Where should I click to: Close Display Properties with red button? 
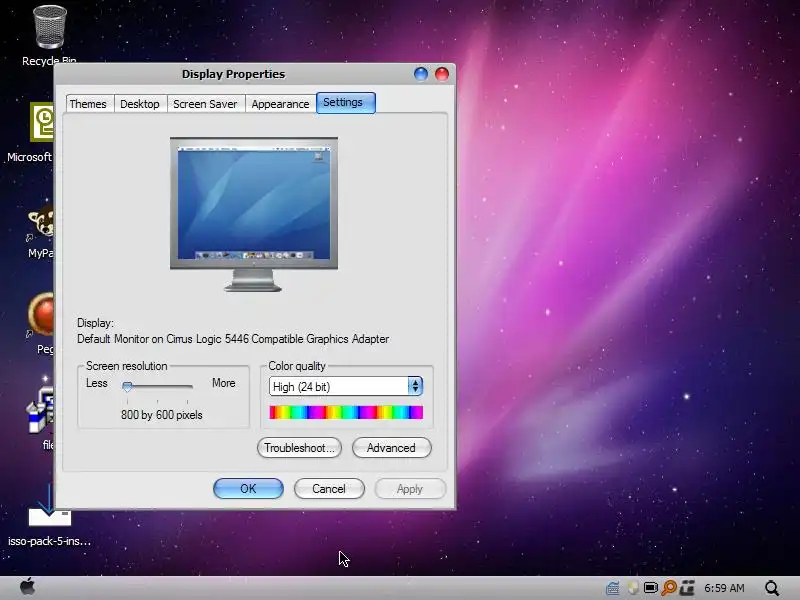point(442,74)
